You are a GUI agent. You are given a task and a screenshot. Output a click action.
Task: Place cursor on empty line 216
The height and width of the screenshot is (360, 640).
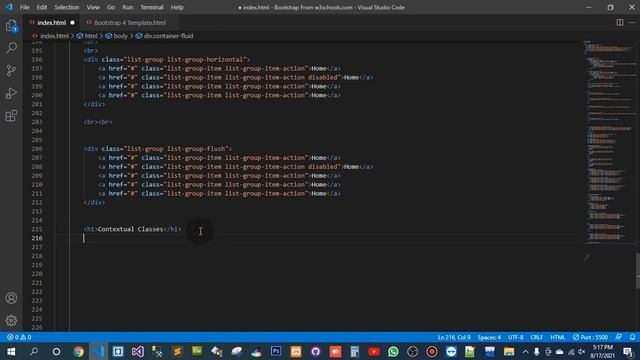pyautogui.click(x=318, y=238)
